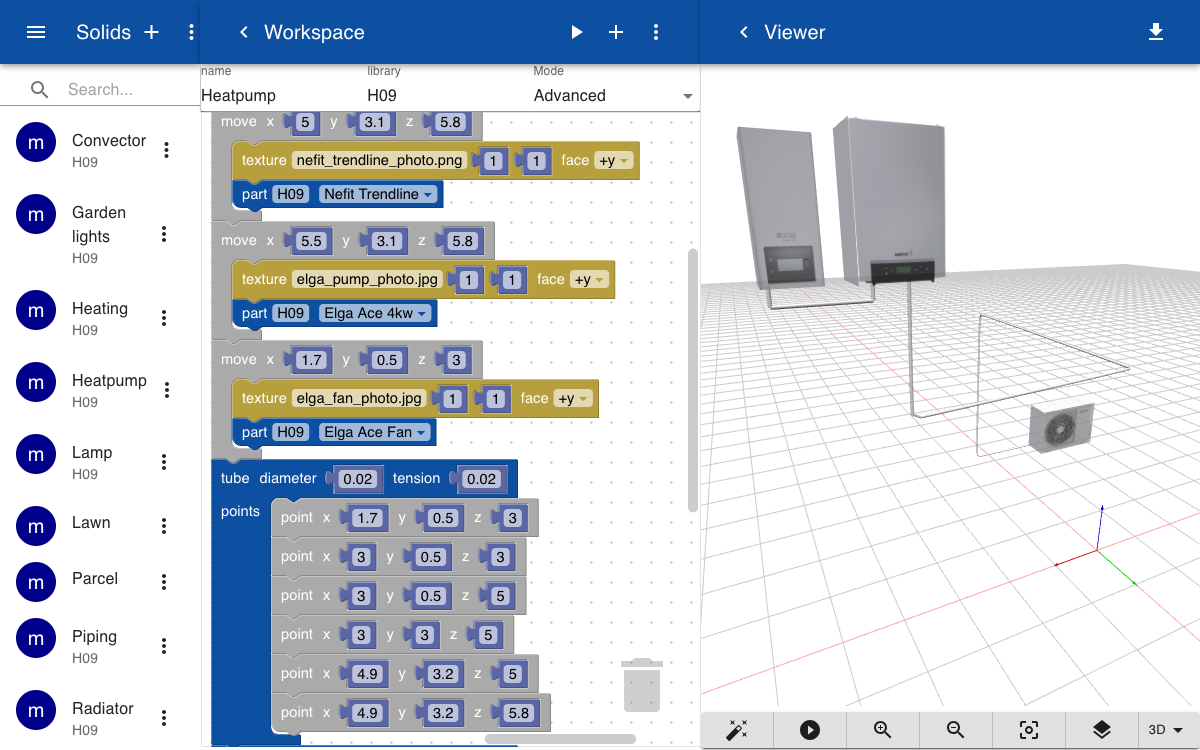Collapse the Workspace panel back arrow
Viewport: 1200px width, 750px height.
(x=243, y=32)
